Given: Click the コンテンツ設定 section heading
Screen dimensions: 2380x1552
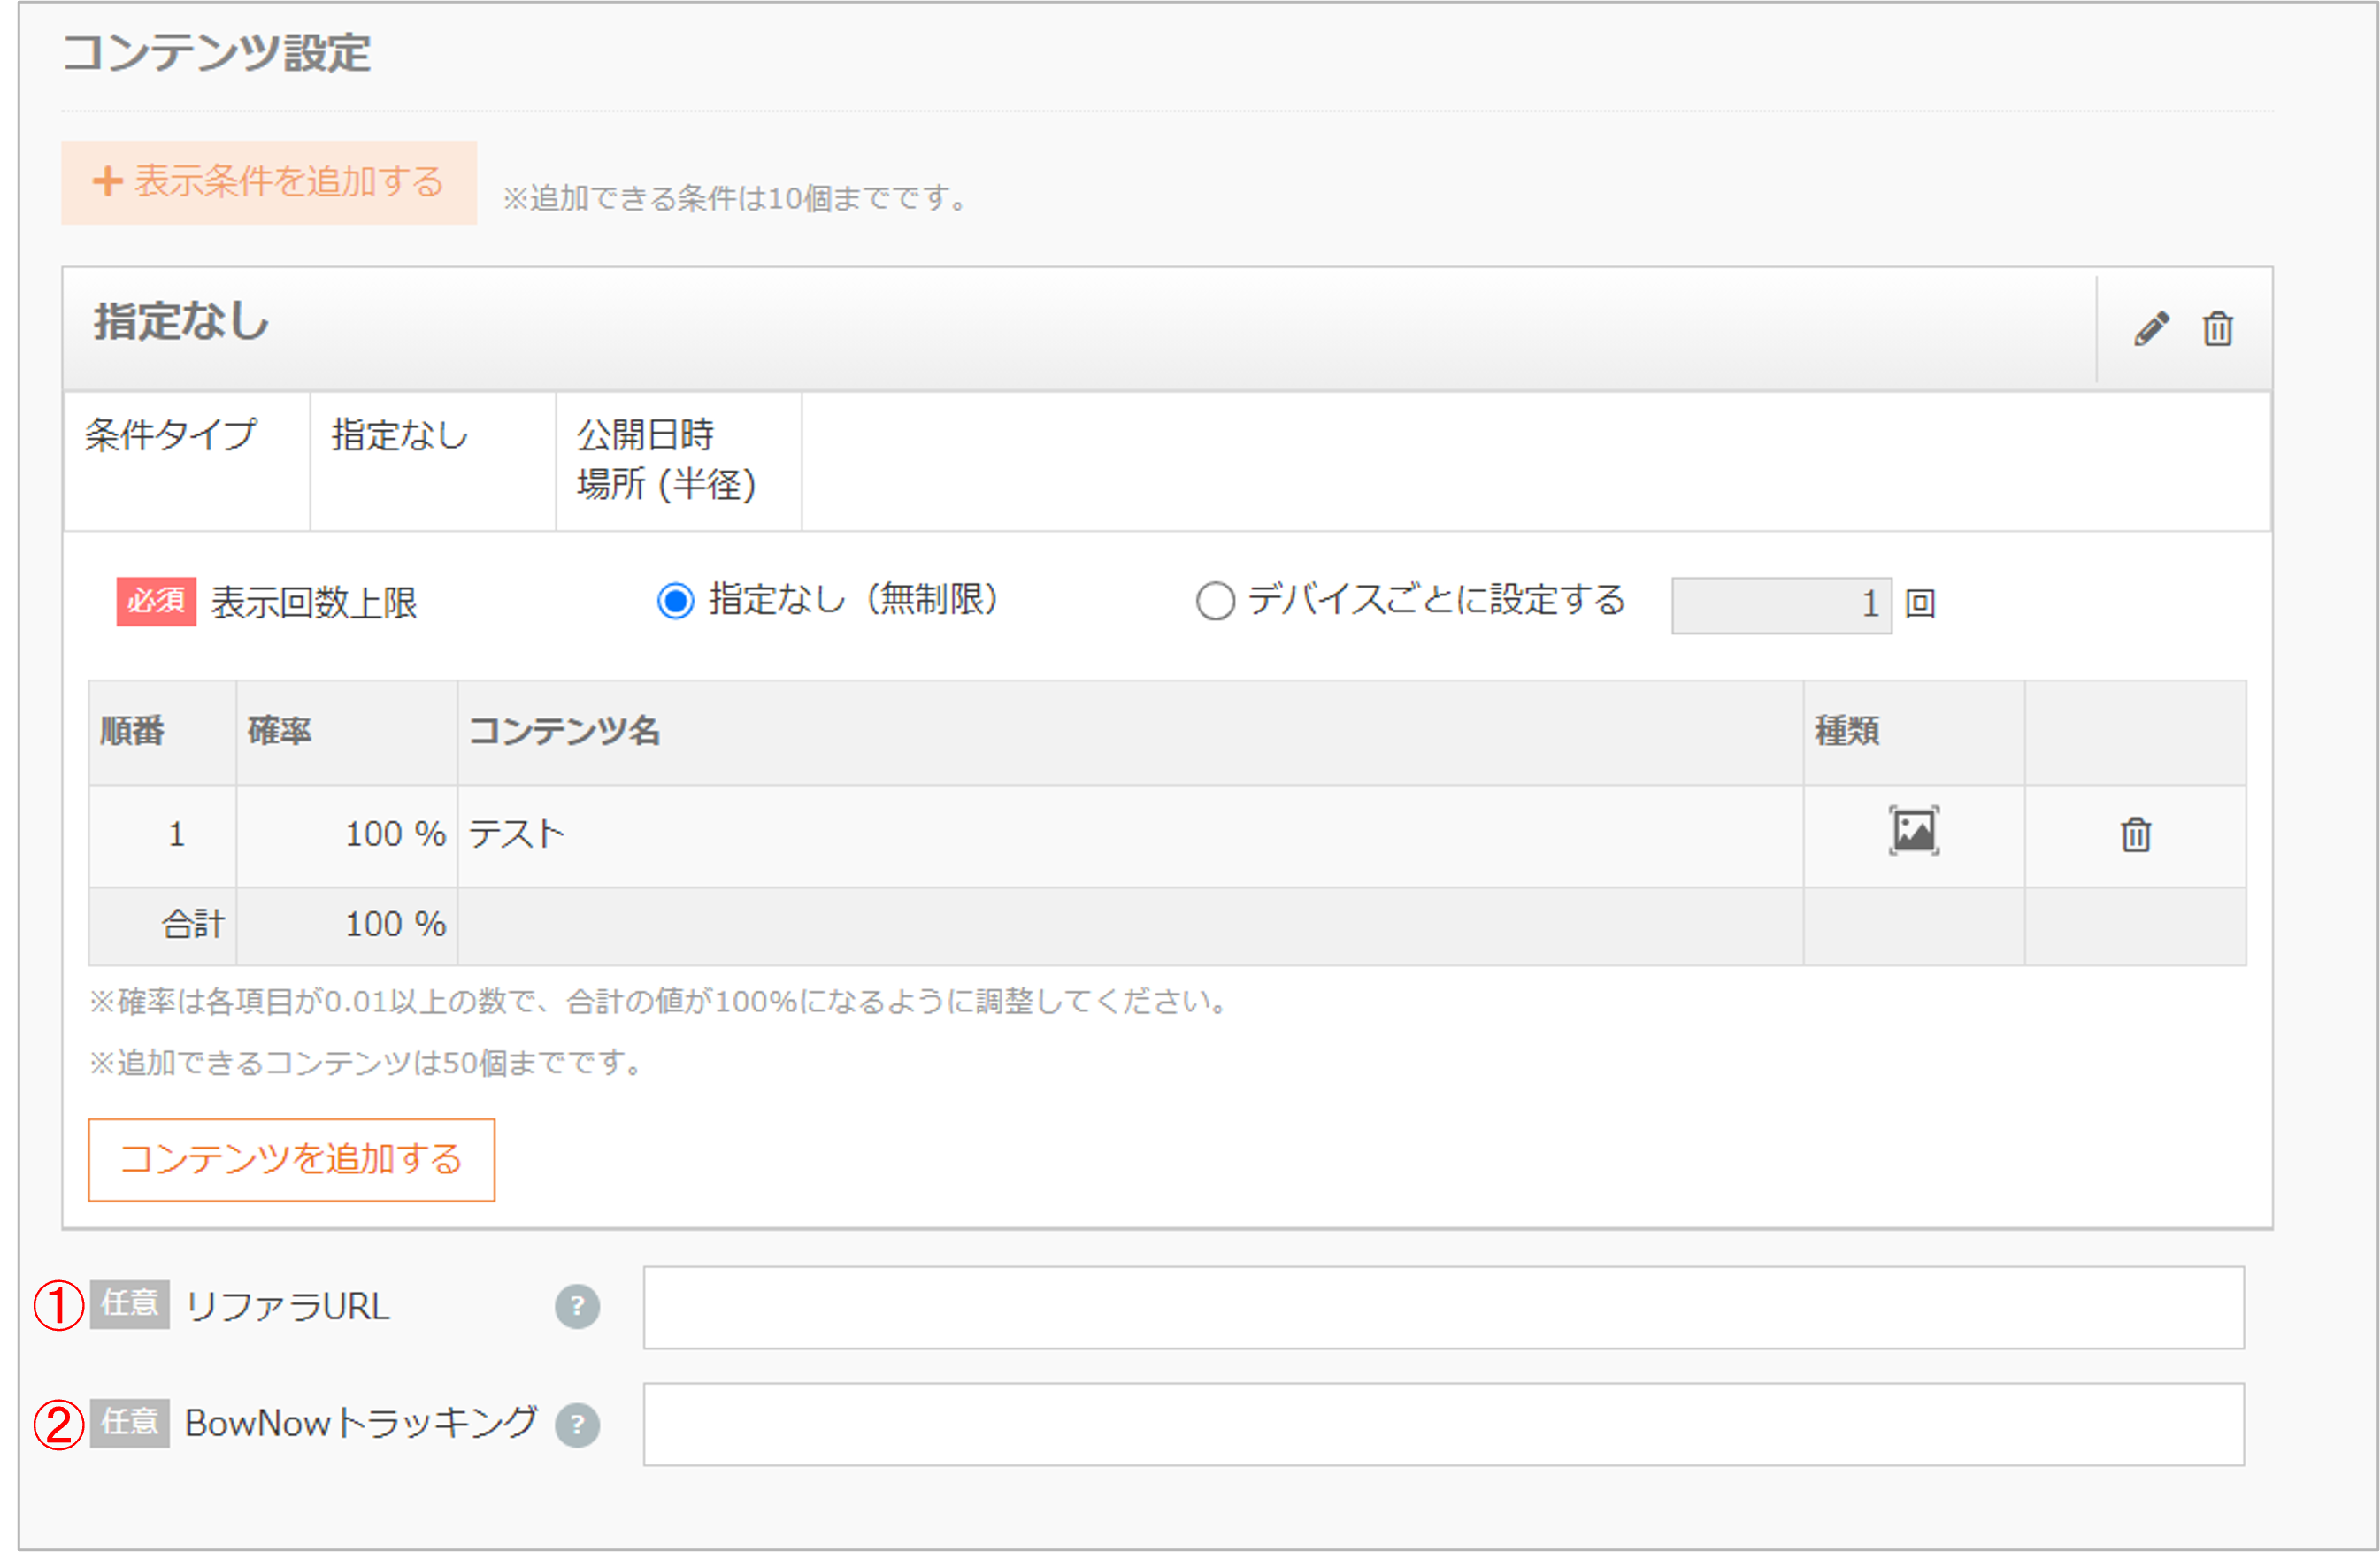Looking at the screenshot, I should pyautogui.click(x=217, y=52).
